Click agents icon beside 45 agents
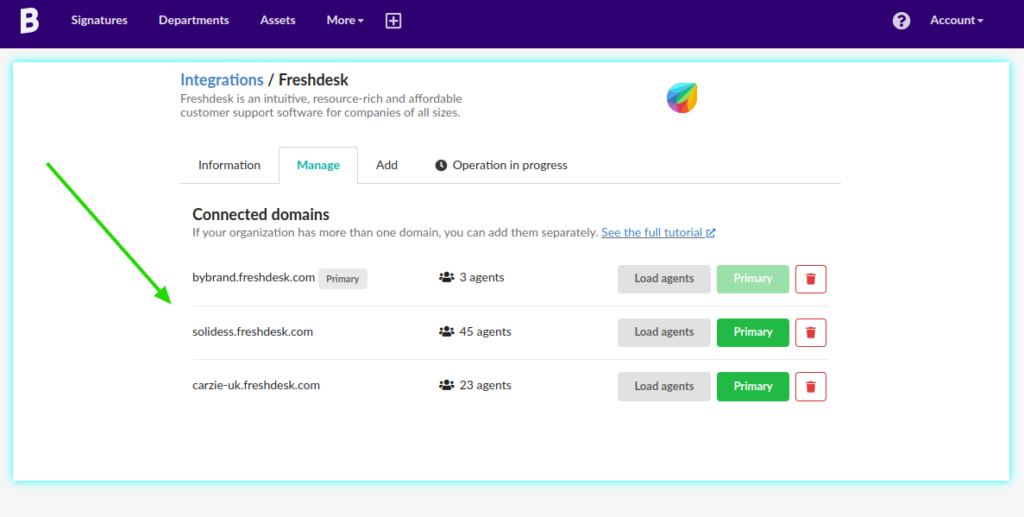This screenshot has width=1024, height=517. [x=447, y=332]
